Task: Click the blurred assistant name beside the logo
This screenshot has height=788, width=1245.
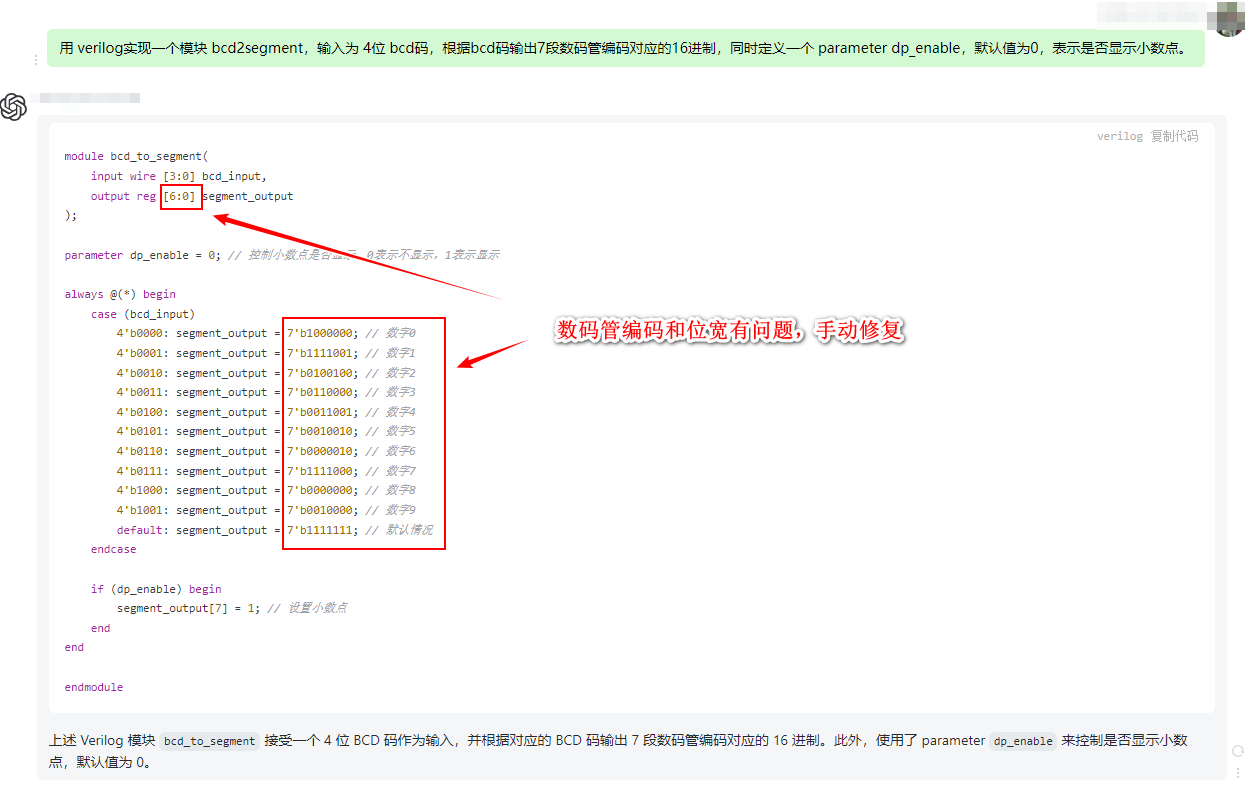Action: tap(85, 98)
